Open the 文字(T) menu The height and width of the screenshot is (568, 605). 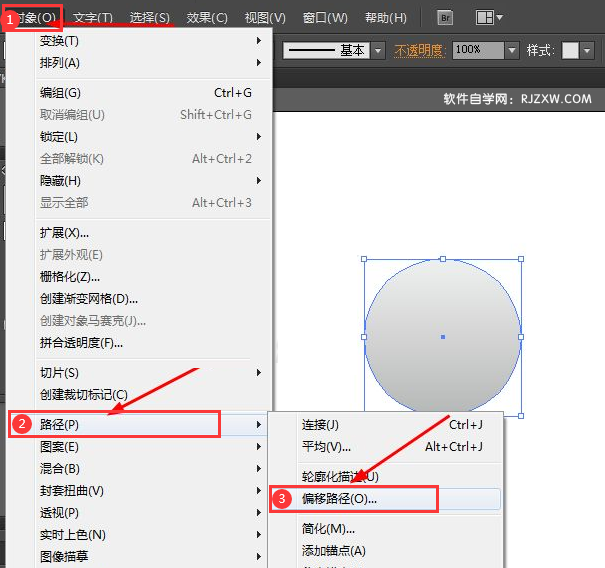point(93,17)
